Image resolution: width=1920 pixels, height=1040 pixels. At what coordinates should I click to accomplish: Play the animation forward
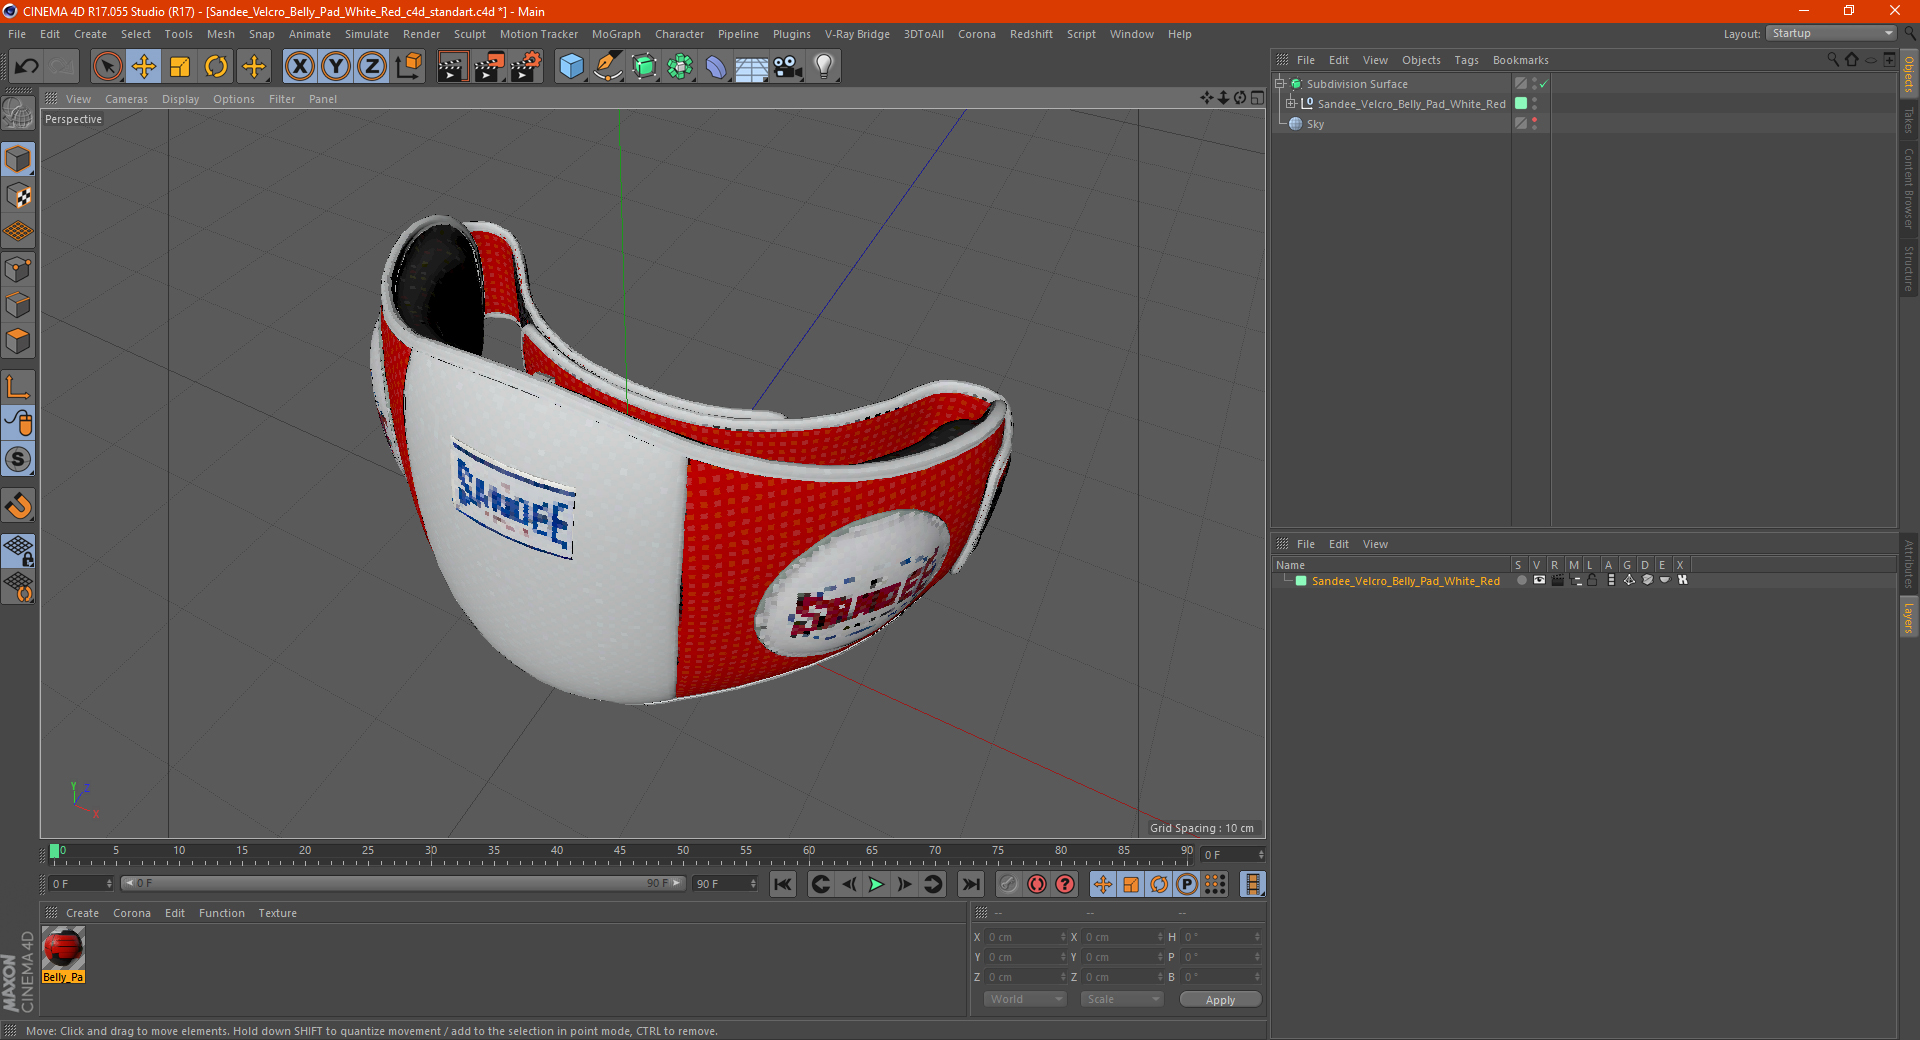click(x=876, y=884)
